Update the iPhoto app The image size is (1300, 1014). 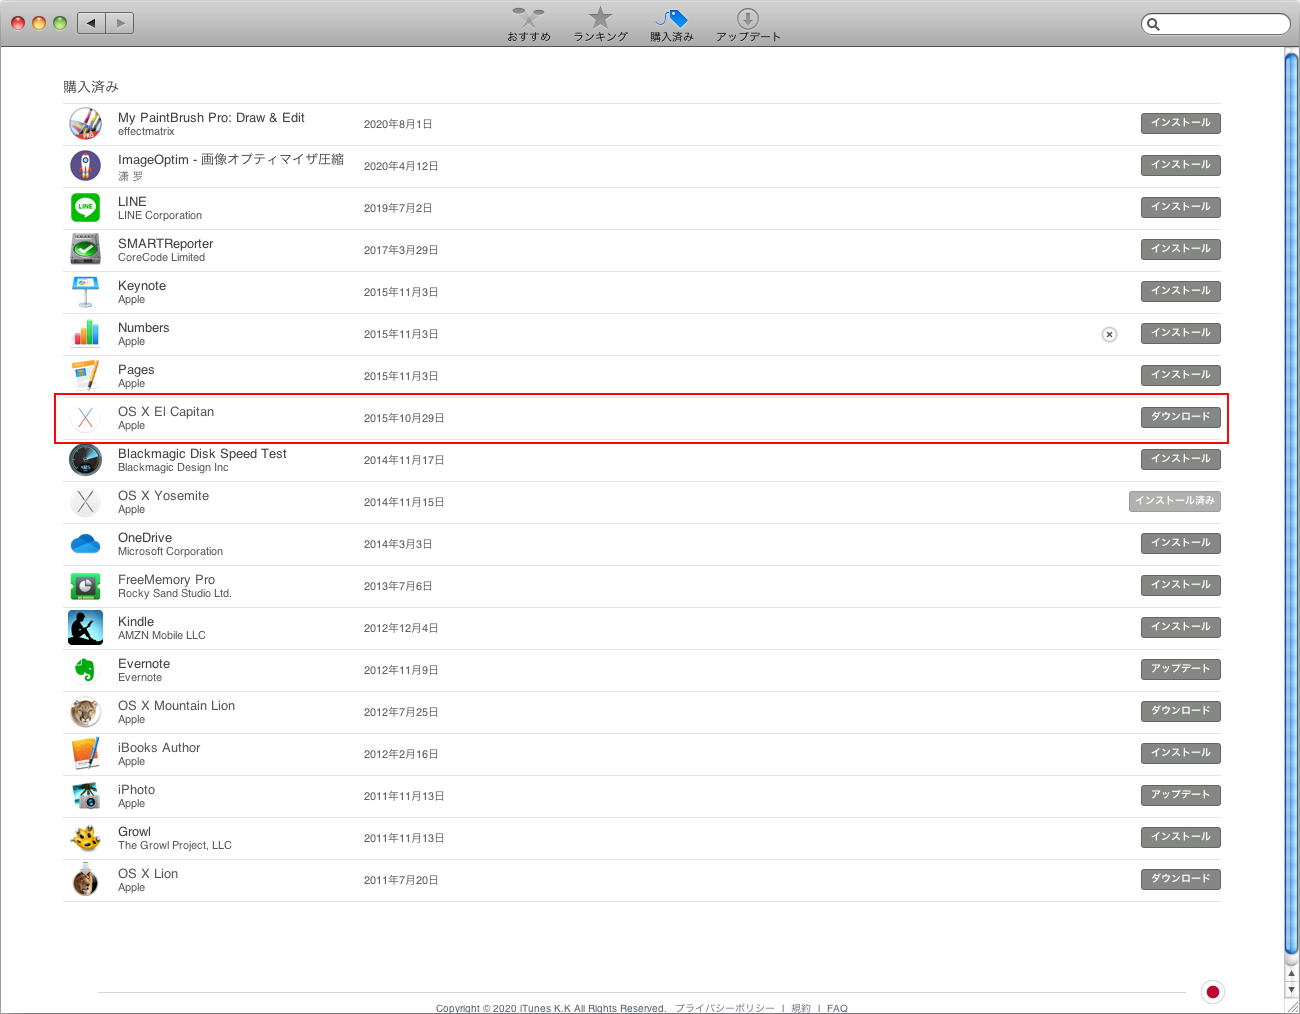click(1180, 795)
